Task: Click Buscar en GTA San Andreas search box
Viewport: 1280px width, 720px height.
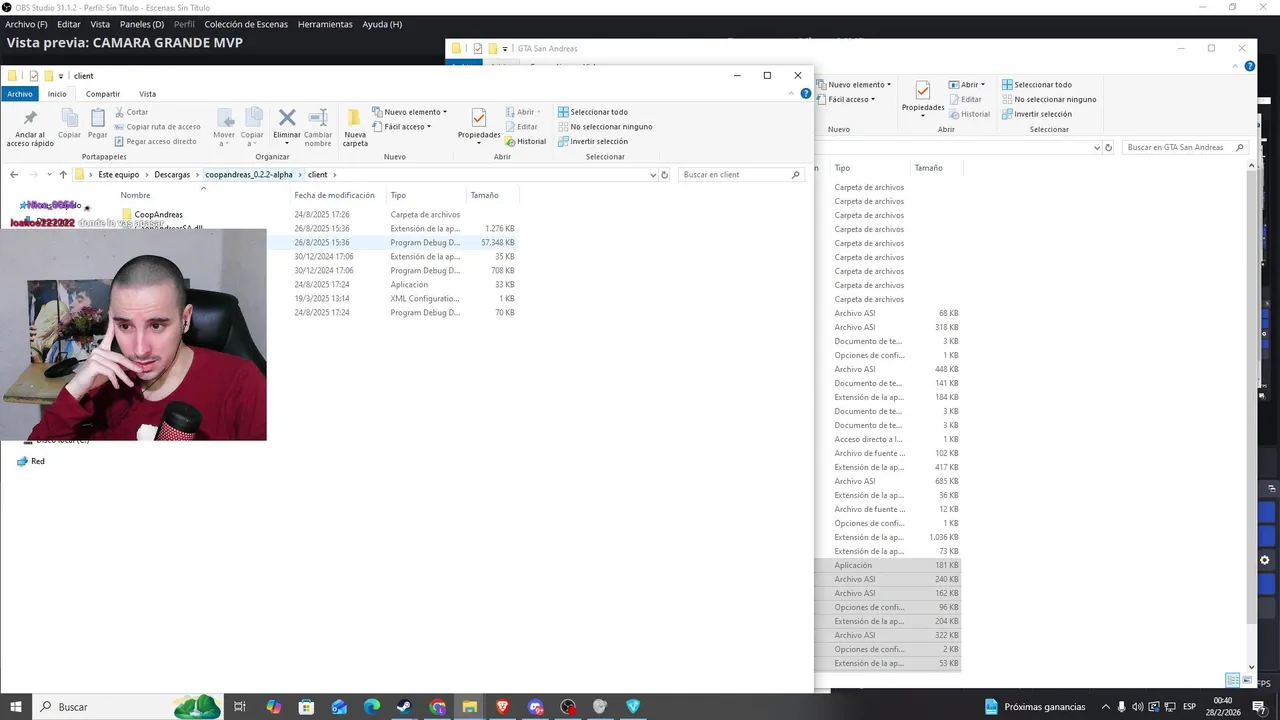Action: [1184, 148]
